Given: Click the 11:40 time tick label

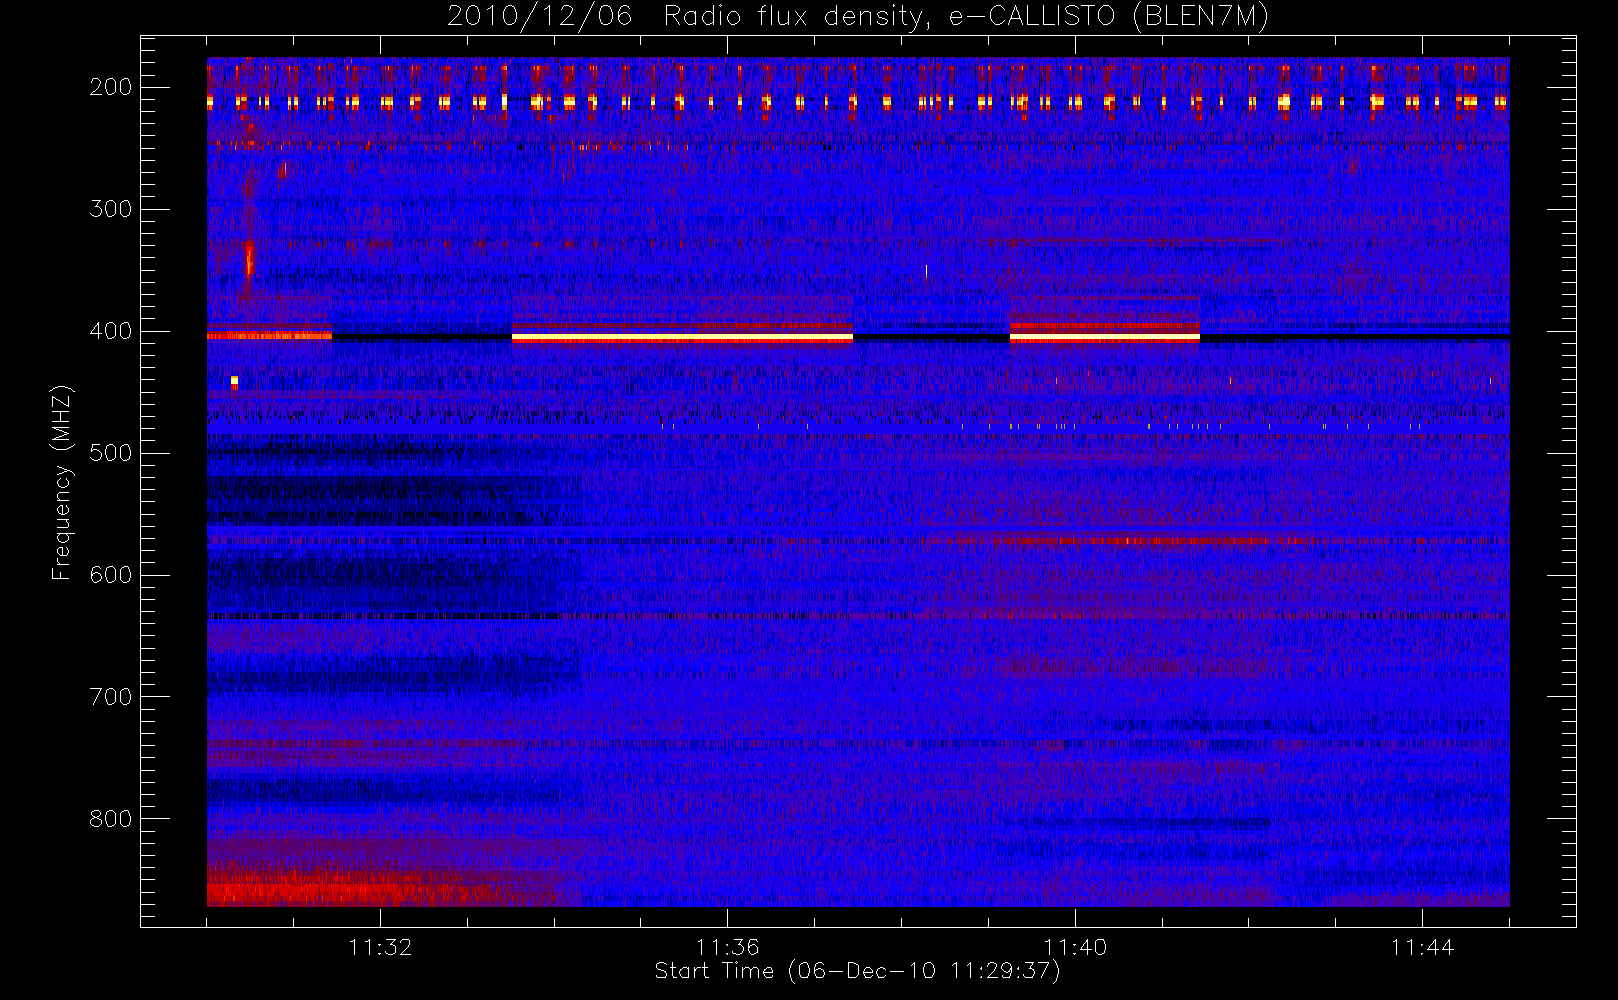Looking at the screenshot, I should [x=1075, y=947].
